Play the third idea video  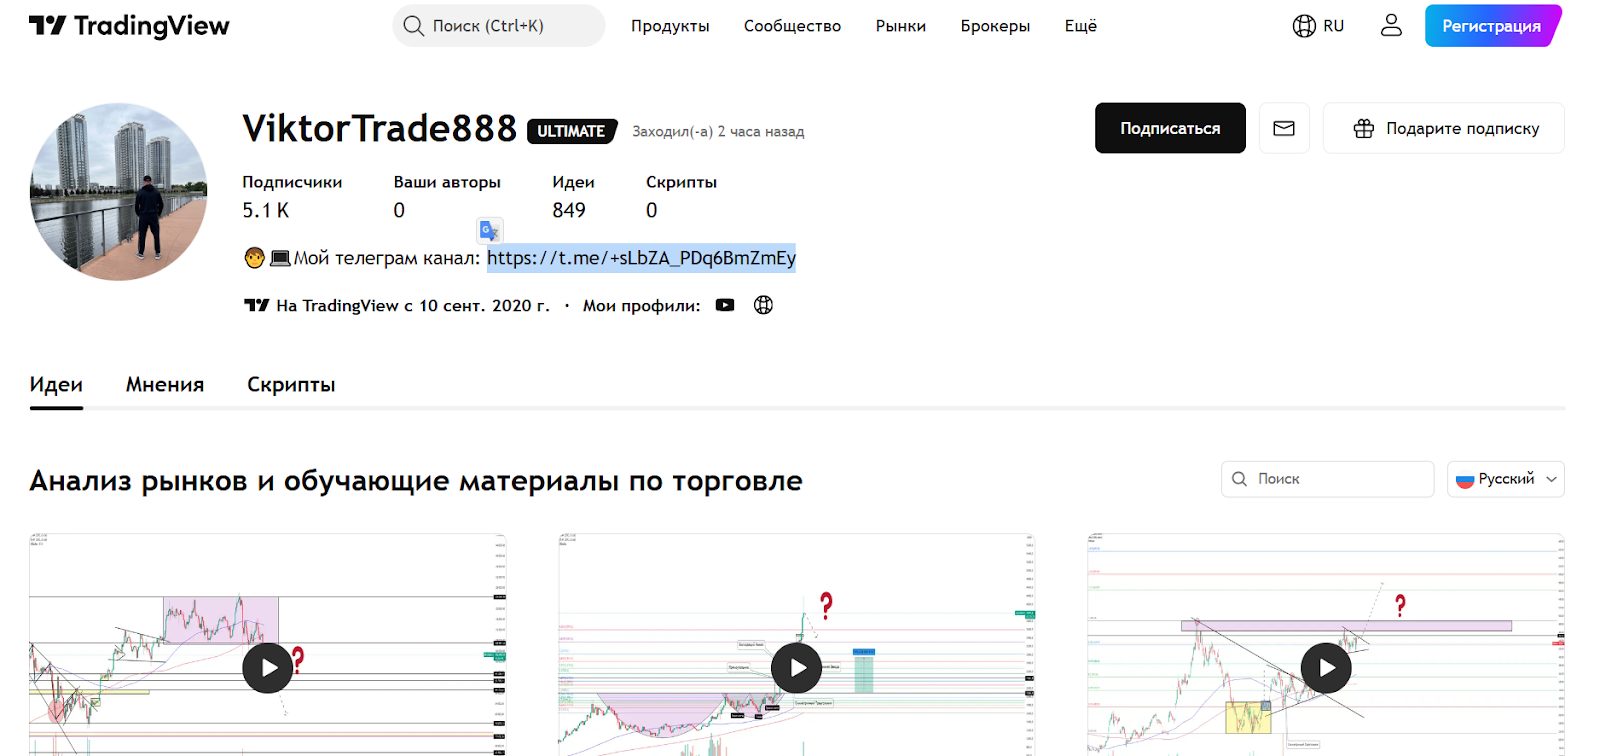point(1326,667)
